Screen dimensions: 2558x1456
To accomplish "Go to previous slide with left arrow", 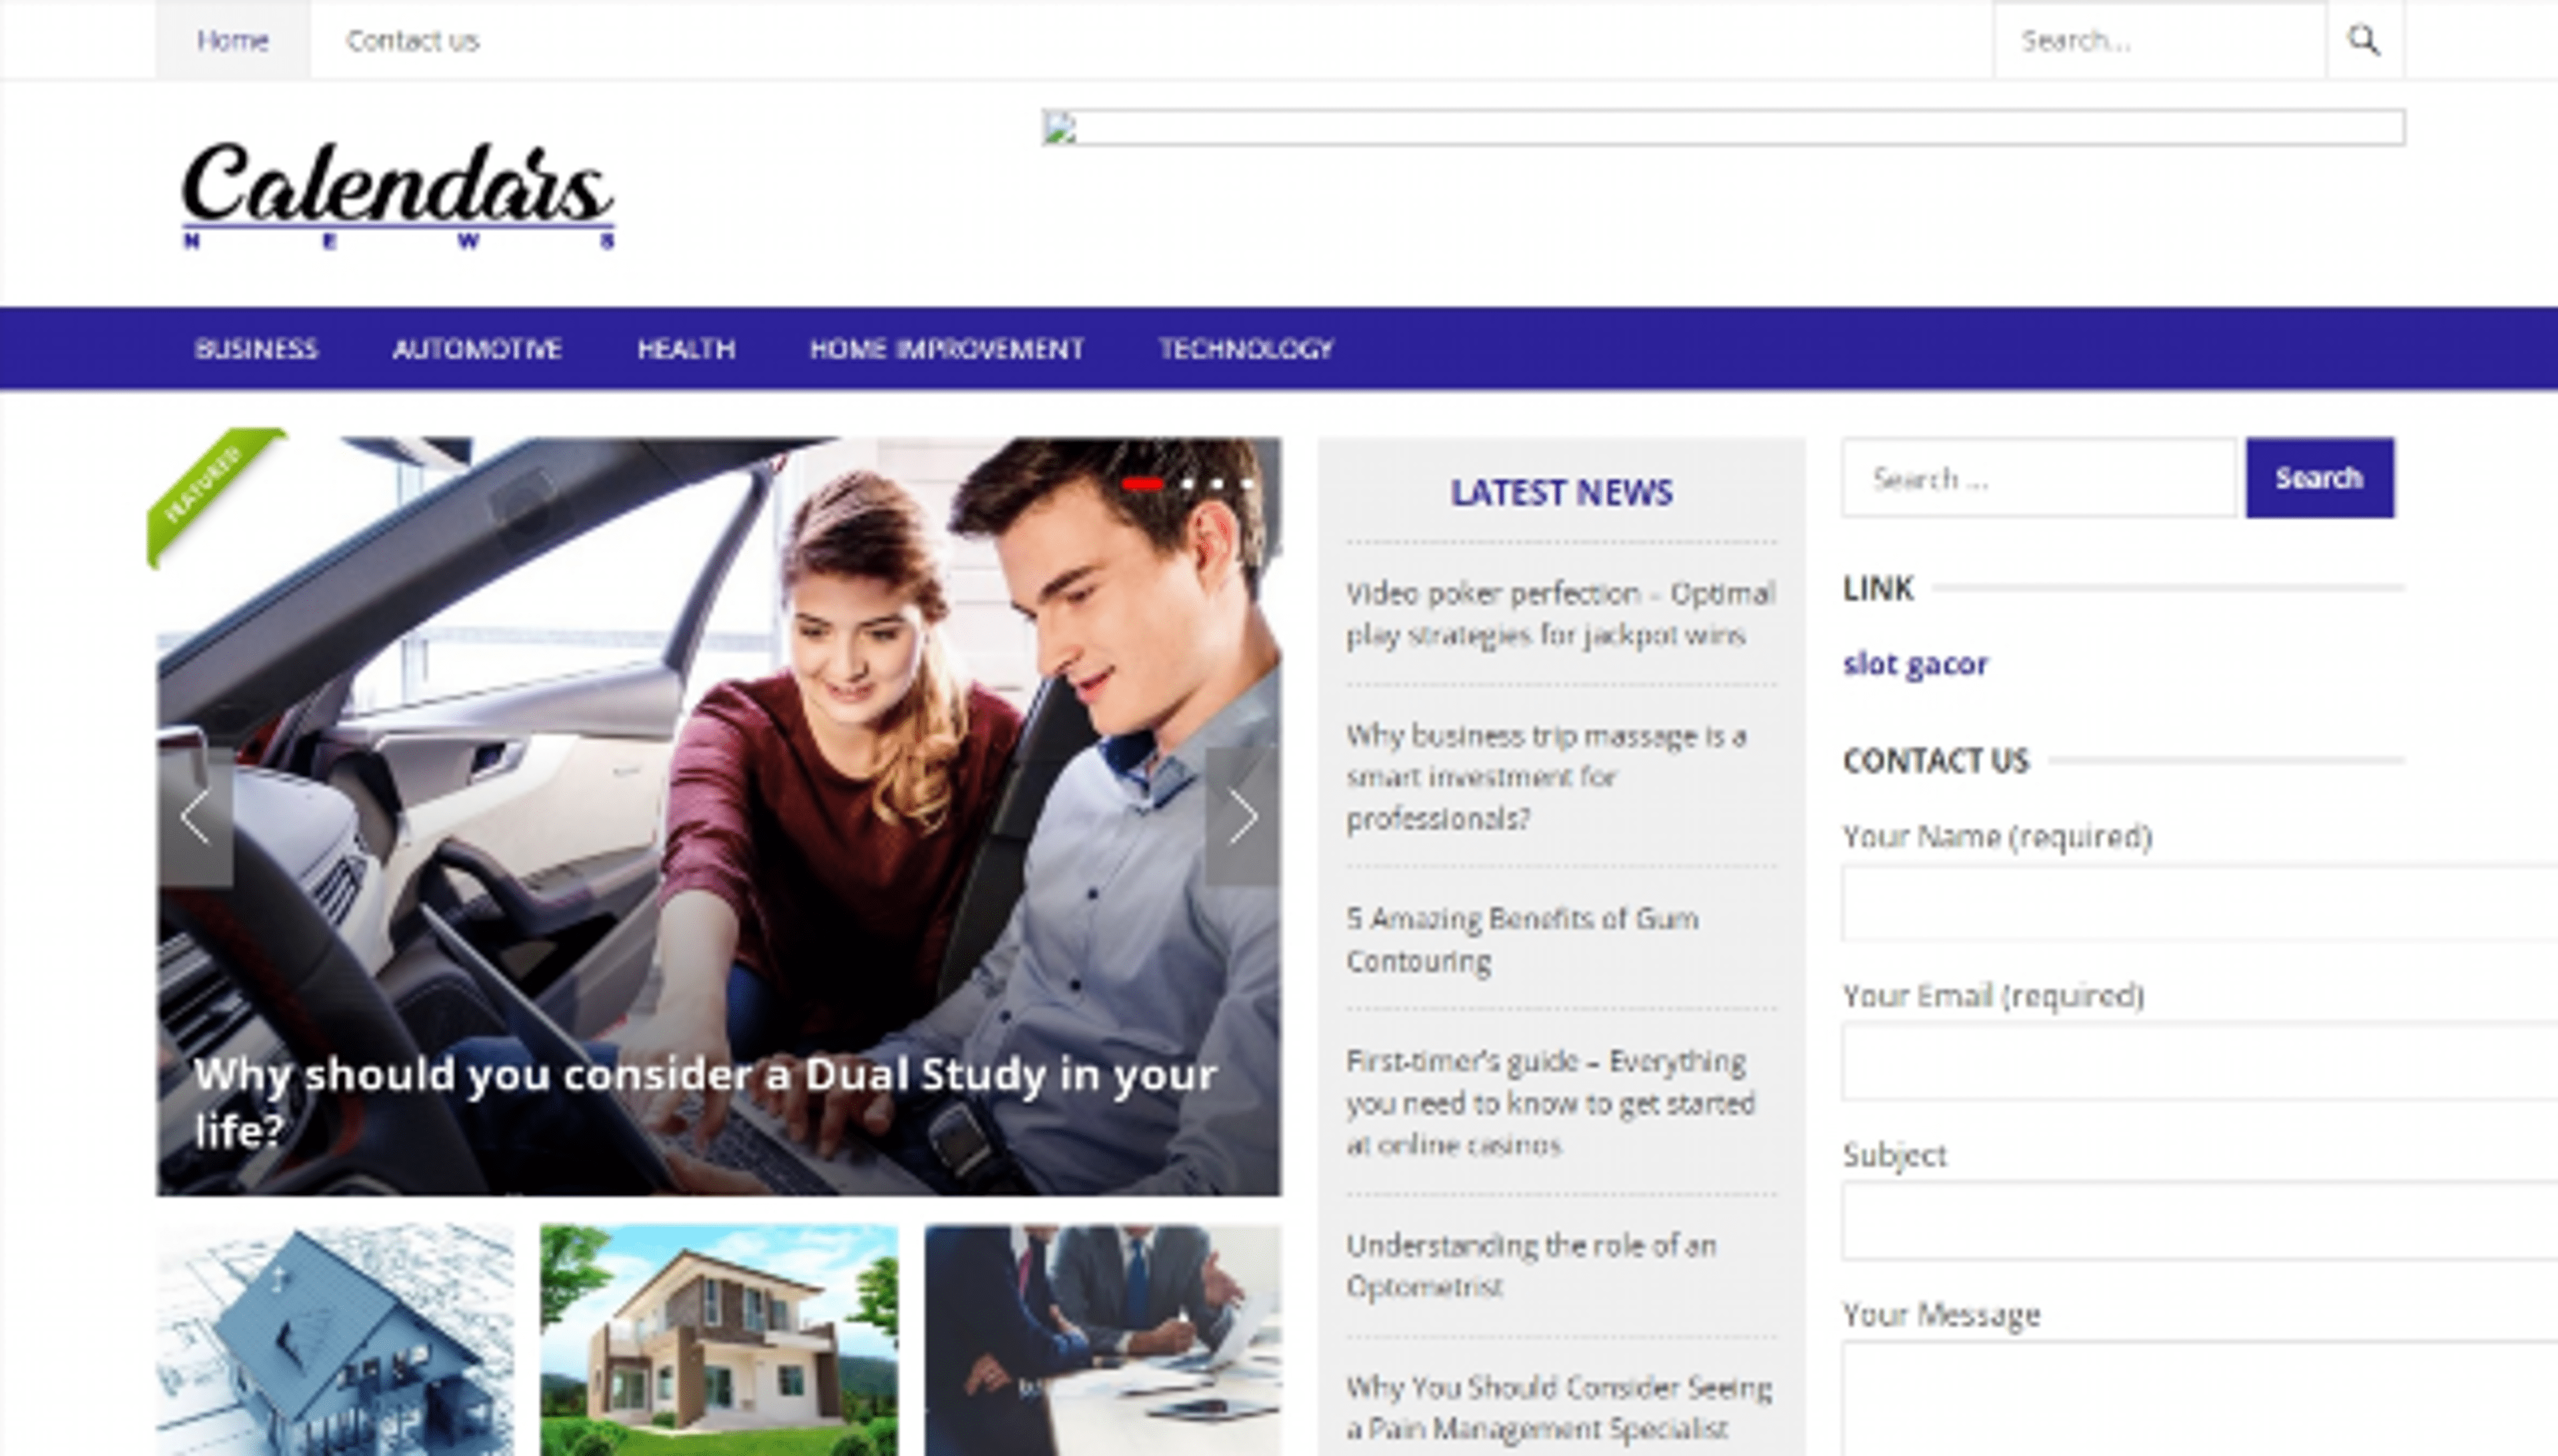I will click(196, 816).
